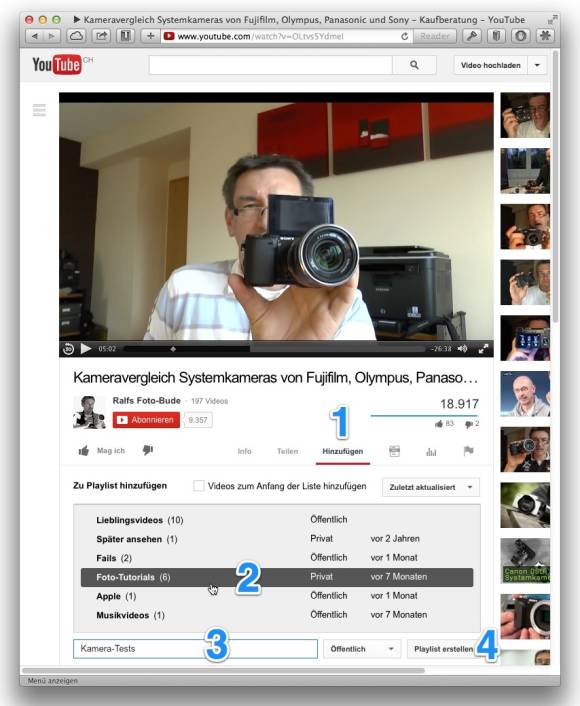Click the thumbs-down dislike icon
Viewport: 580px width, 706px height.
[x=148, y=450]
